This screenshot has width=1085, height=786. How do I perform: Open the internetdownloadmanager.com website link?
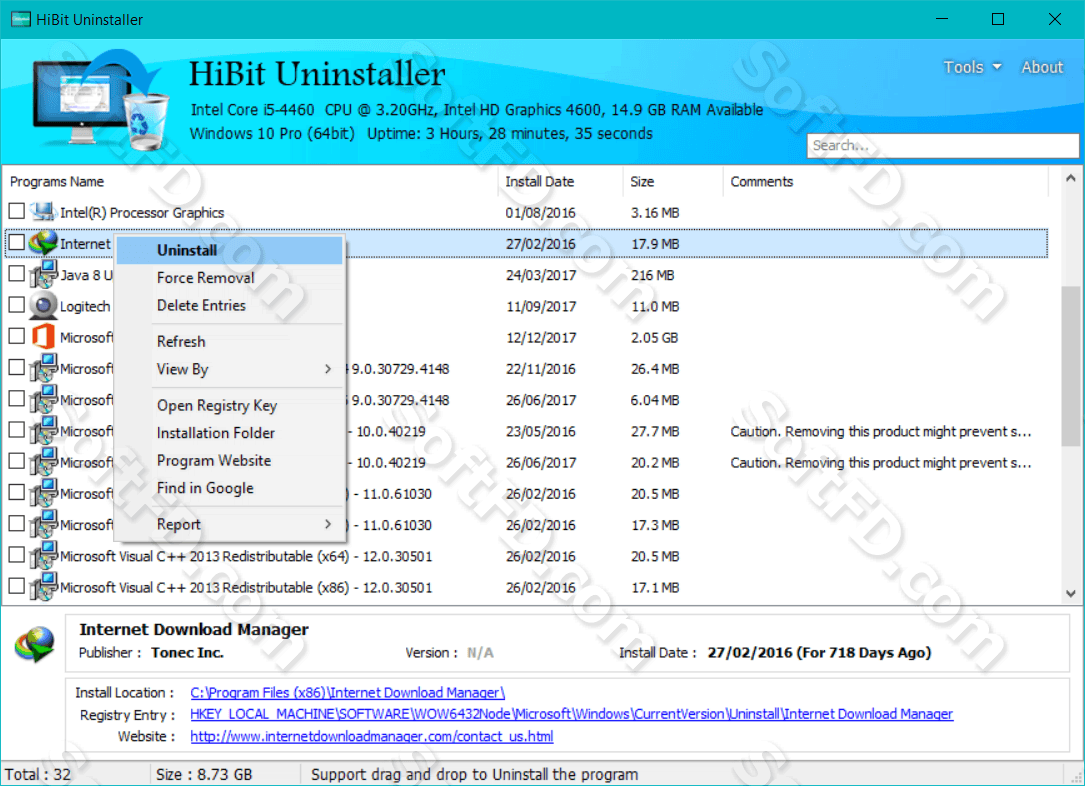click(372, 736)
